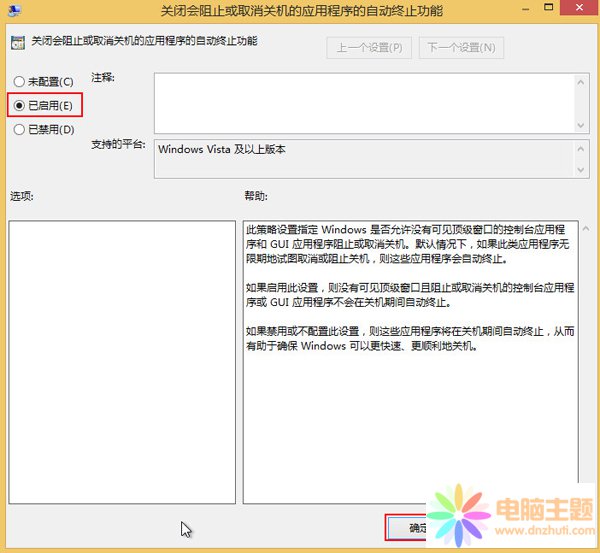Image resolution: width=600 pixels, height=553 pixels.
Task: Click the 选项 empty options panel
Action: [x=122, y=362]
